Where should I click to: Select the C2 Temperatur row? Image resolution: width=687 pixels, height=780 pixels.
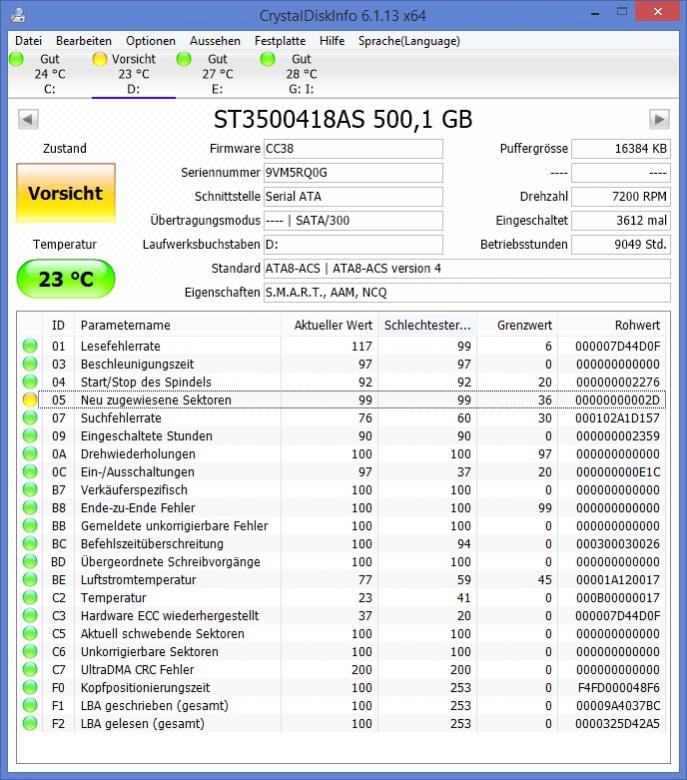coord(343,597)
